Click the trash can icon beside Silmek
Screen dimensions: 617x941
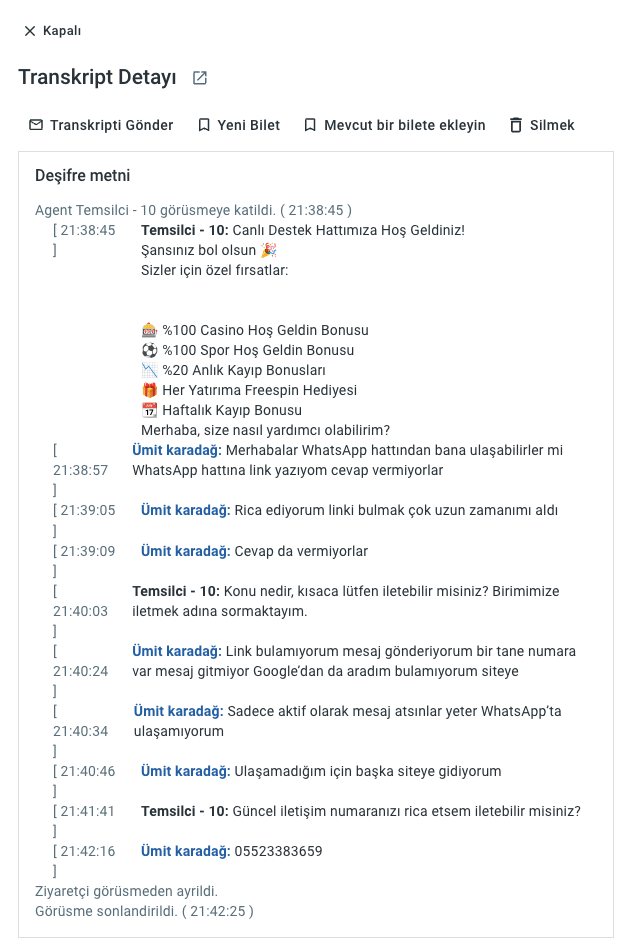tap(516, 125)
